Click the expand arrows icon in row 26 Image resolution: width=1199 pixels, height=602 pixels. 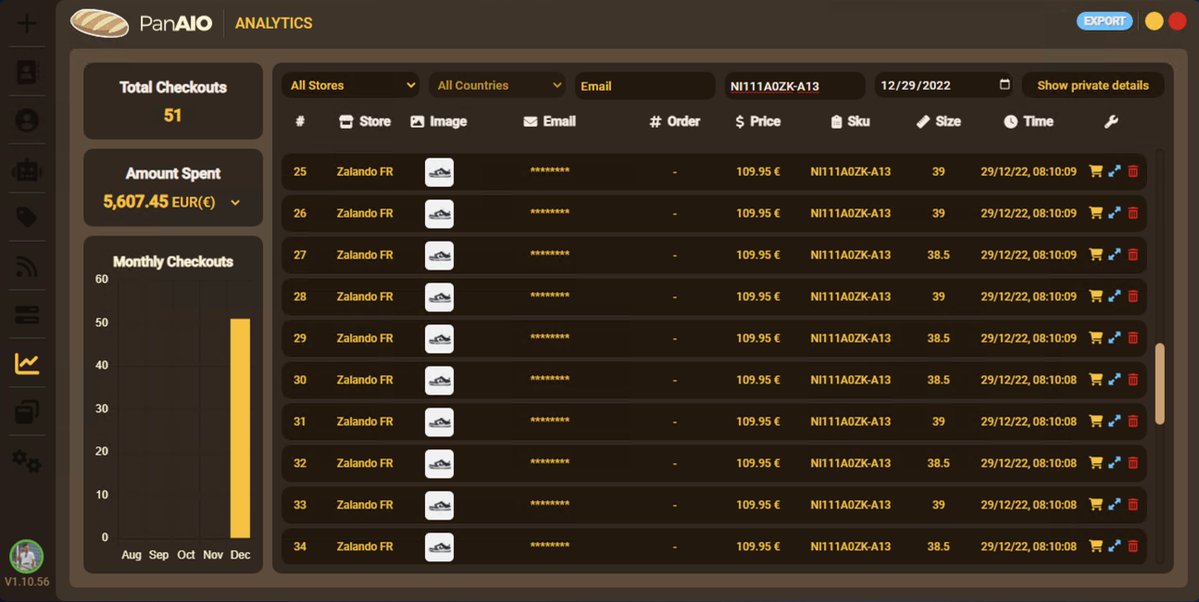(1114, 213)
